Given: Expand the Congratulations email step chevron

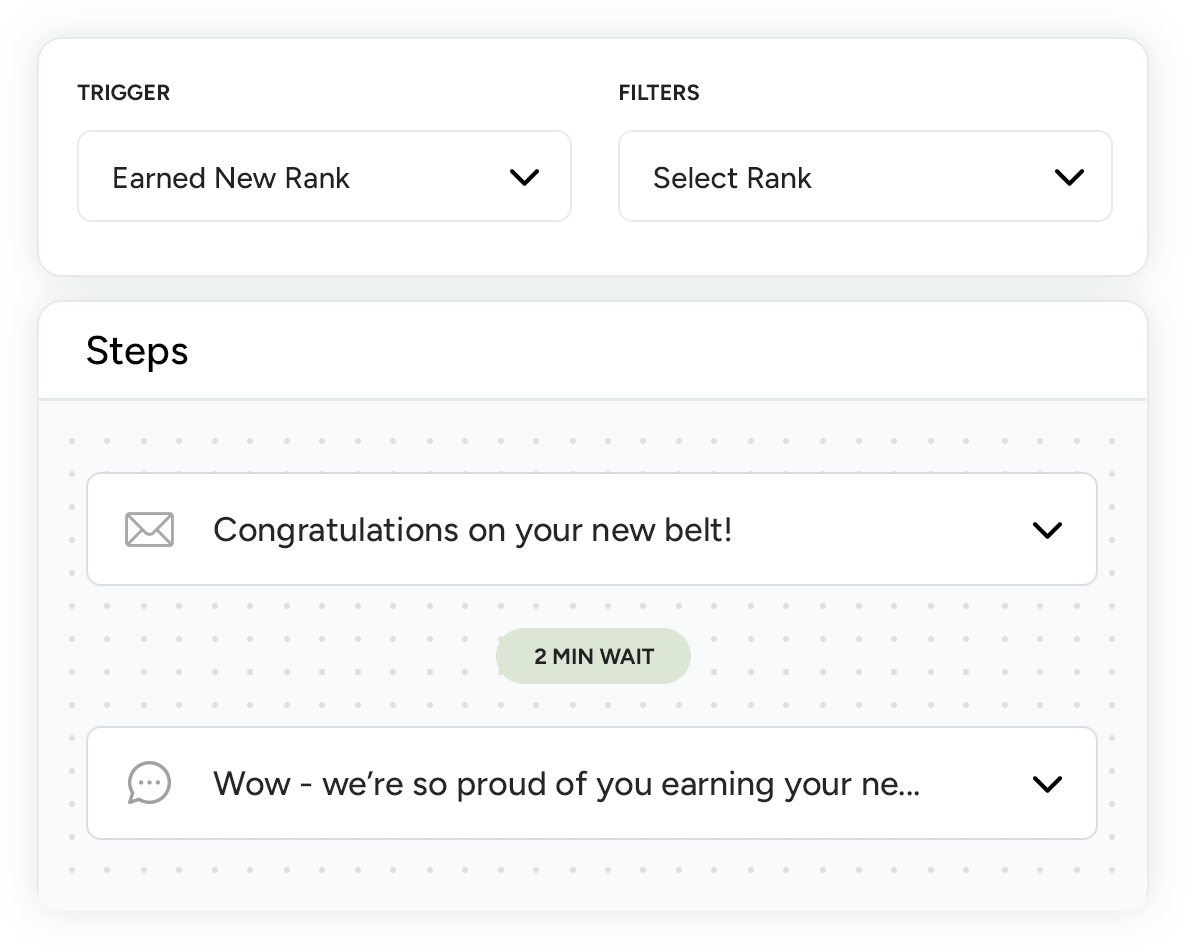Looking at the screenshot, I should [1046, 530].
